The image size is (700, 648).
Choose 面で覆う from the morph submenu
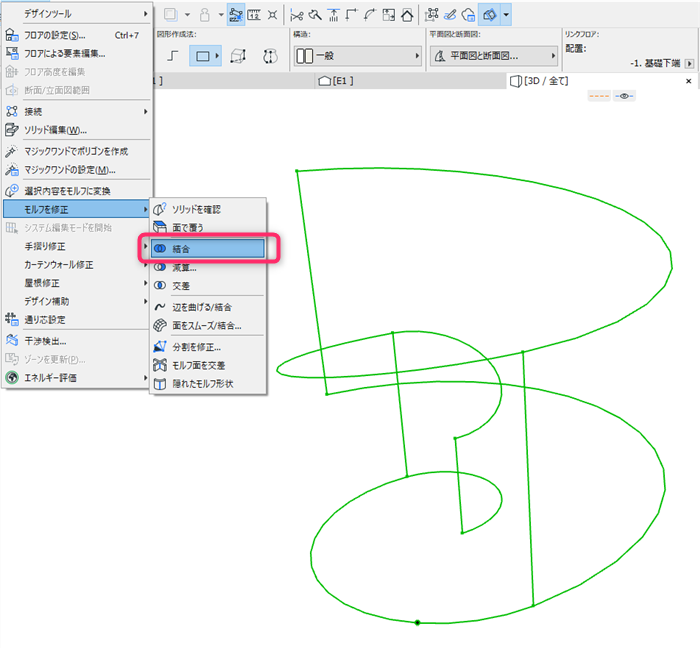[208, 228]
